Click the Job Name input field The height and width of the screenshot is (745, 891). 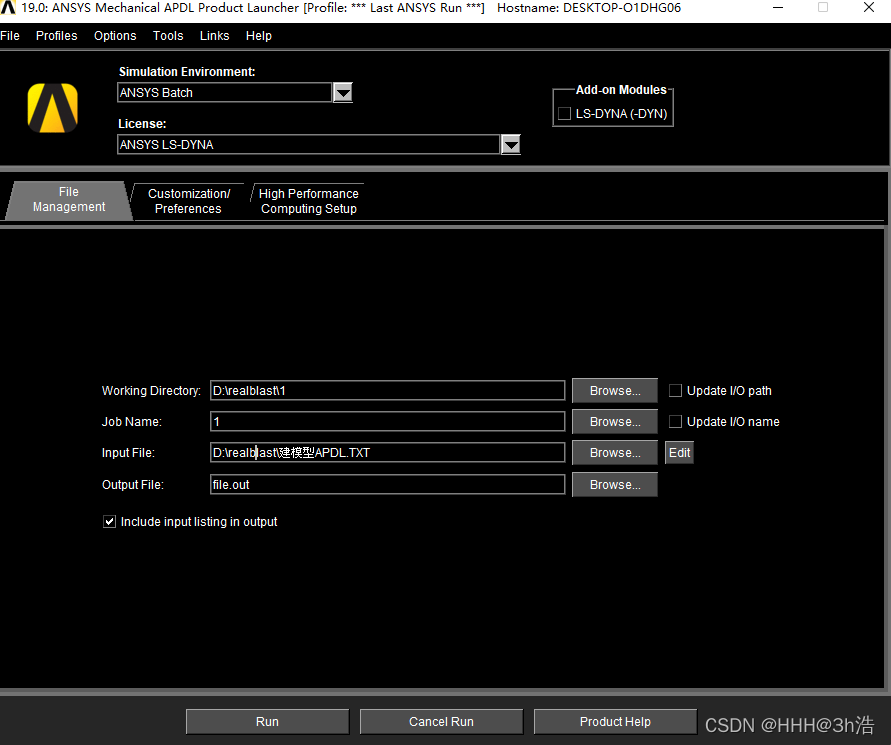[387, 422]
